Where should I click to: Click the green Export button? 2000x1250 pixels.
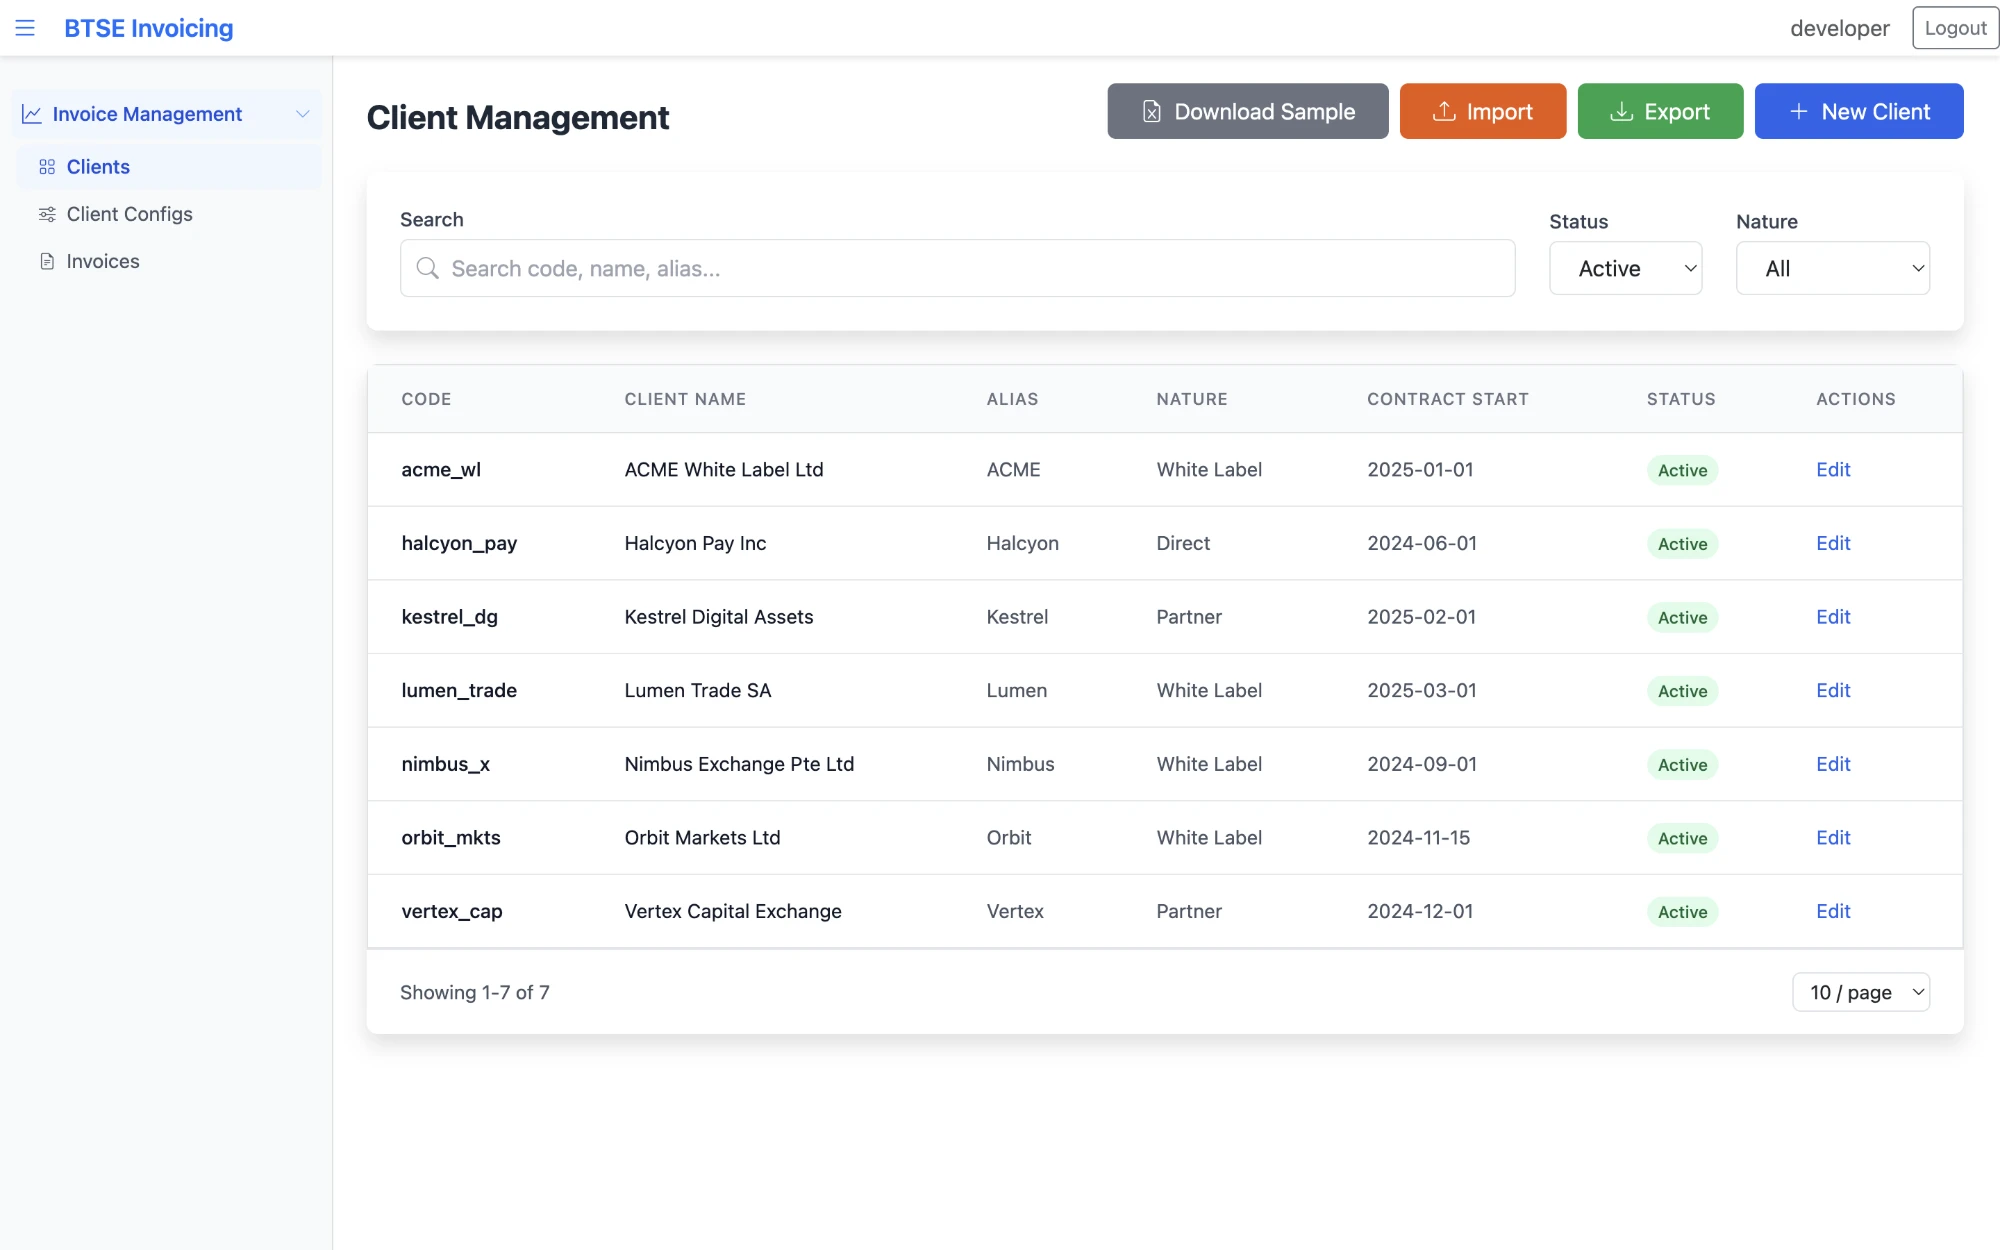(x=1659, y=111)
